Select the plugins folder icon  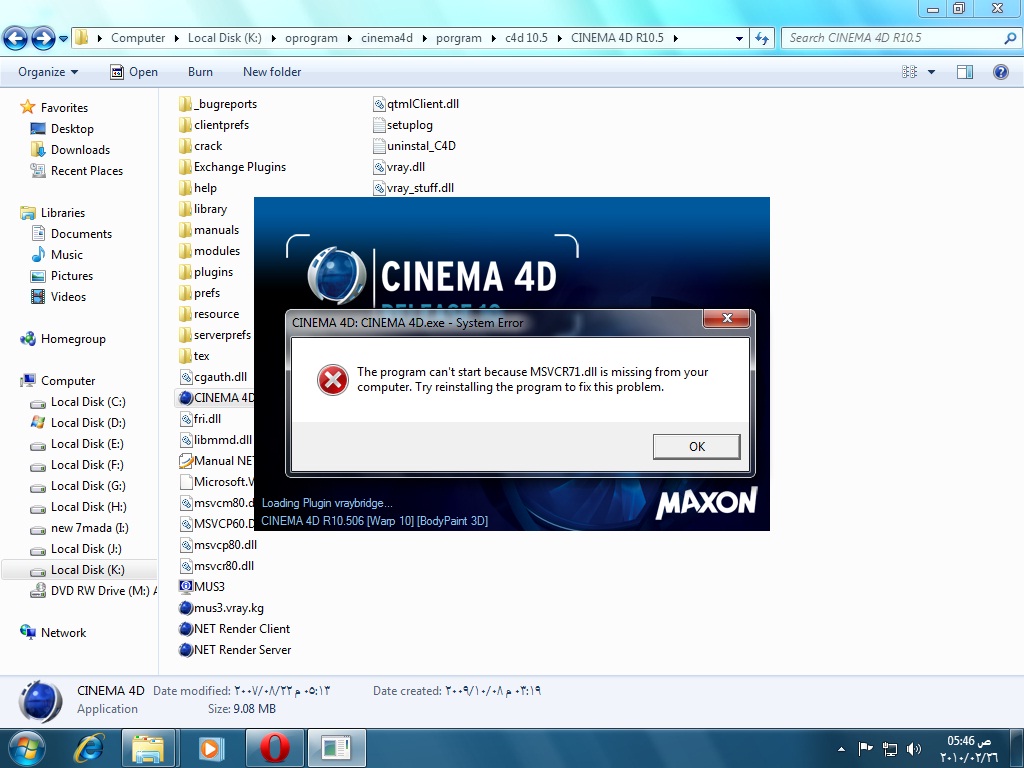(185, 272)
